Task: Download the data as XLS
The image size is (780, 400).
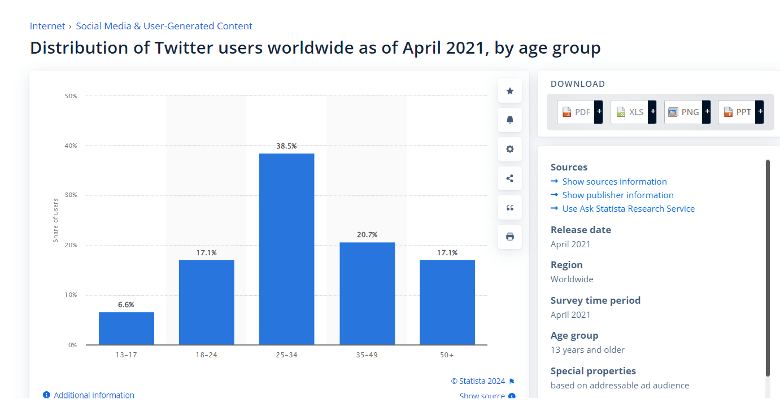Action: (629, 112)
